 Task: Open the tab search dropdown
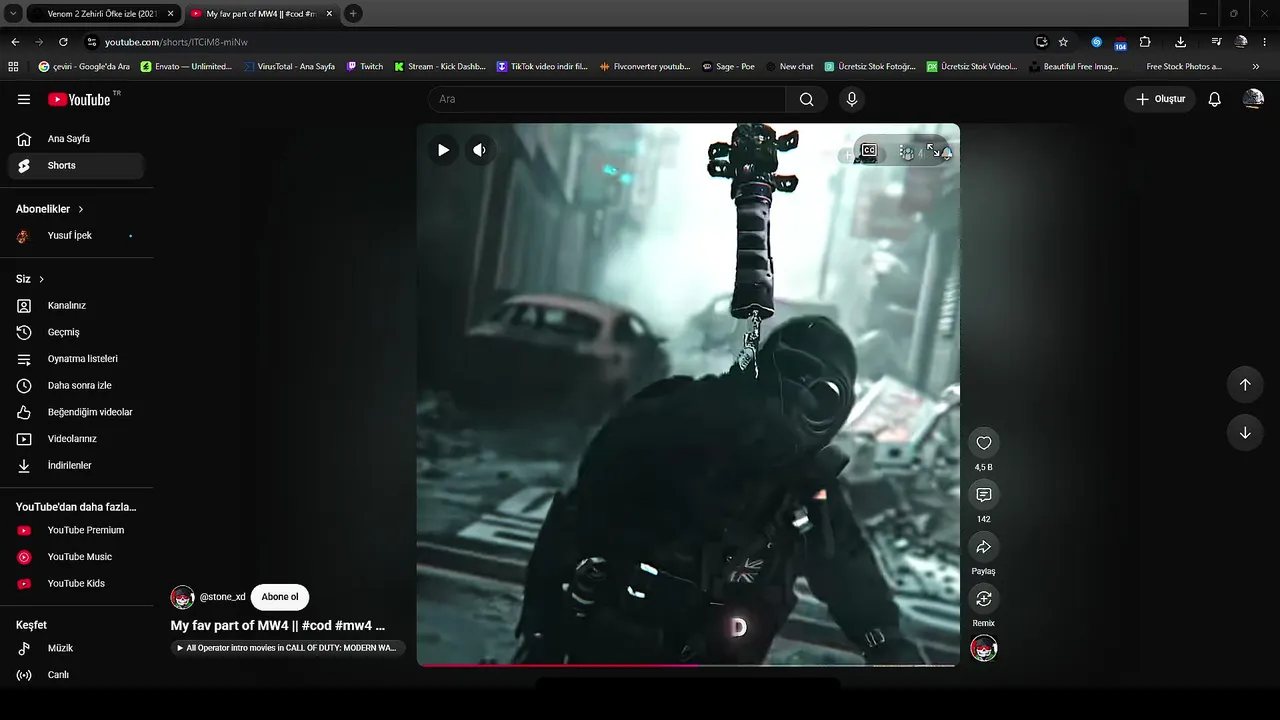click(14, 14)
